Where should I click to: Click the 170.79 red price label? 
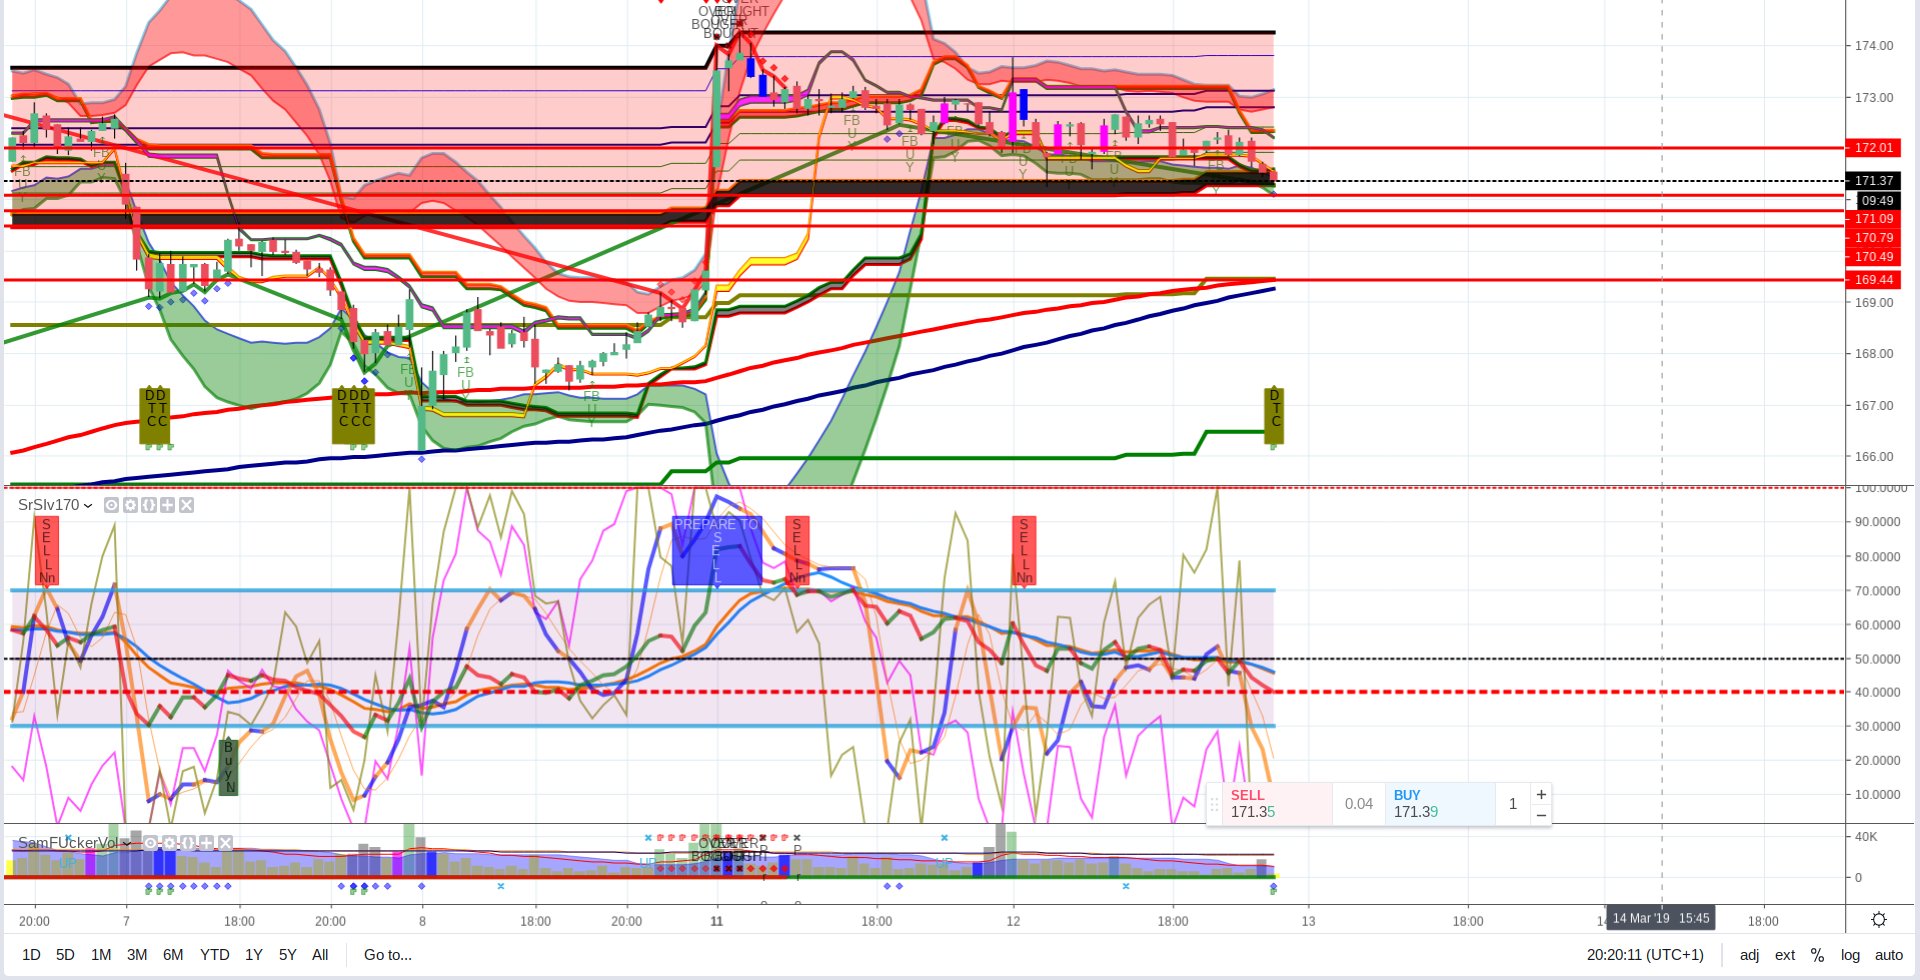click(x=1874, y=237)
